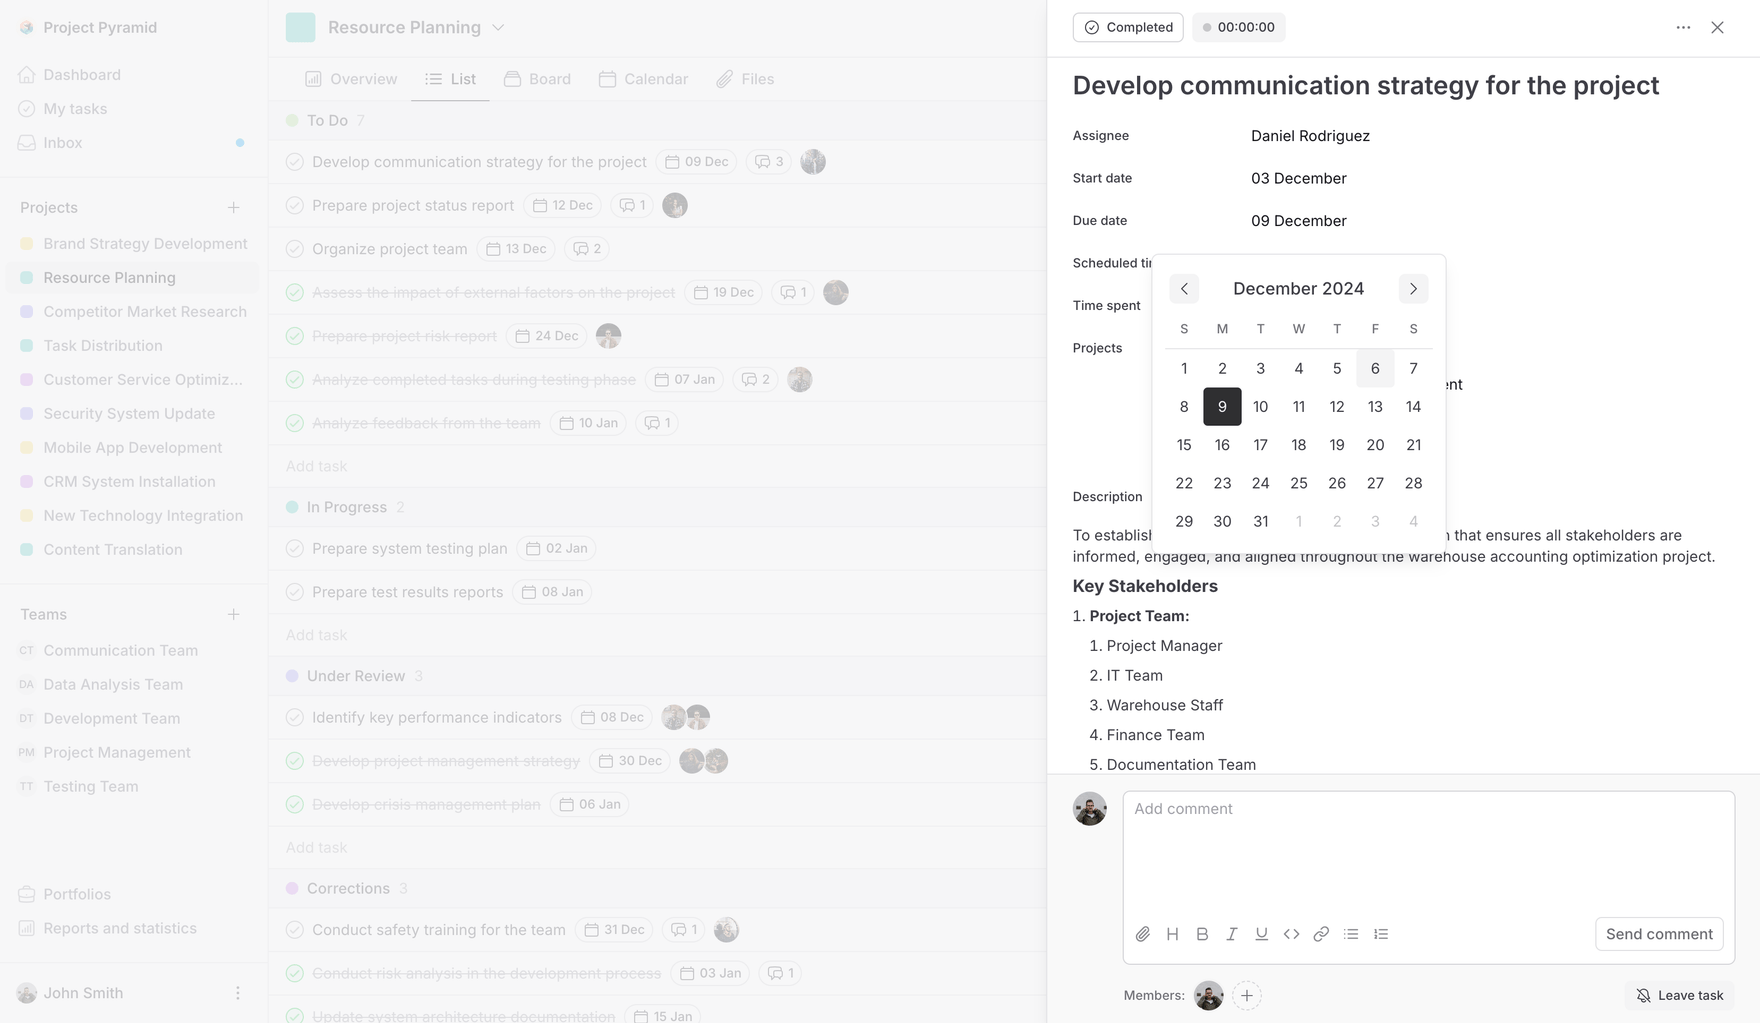
Task: Add a numbered list in comment editor
Action: pos(1381,934)
